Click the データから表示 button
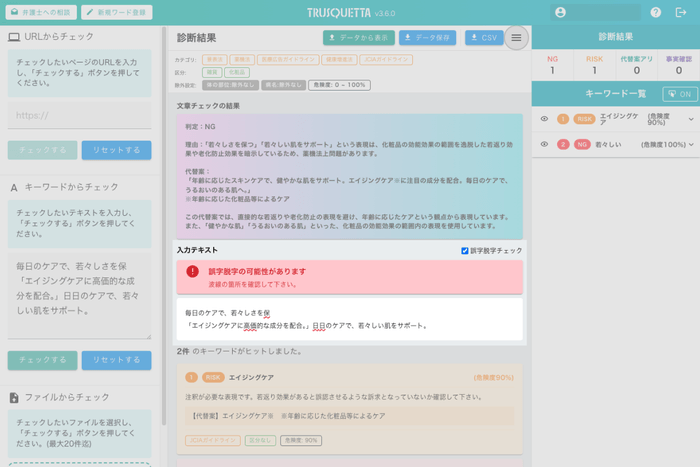700x467 pixels. pos(358,38)
